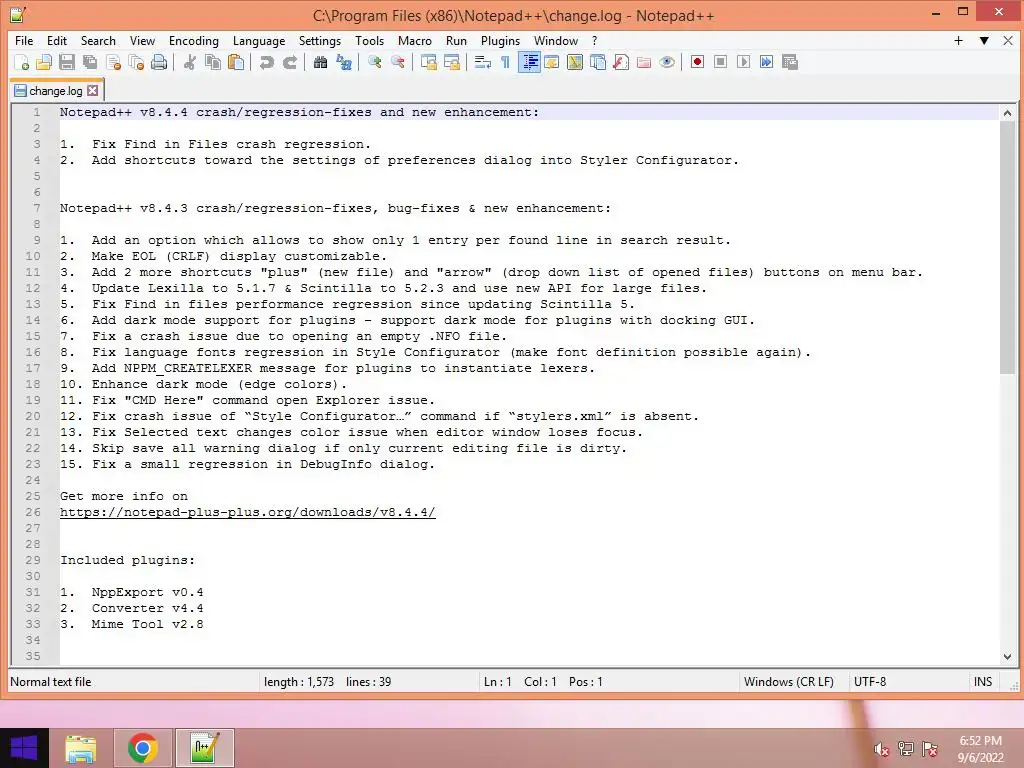This screenshot has height=768, width=1024.
Task: Run macro multiple times icon
Action: click(x=767, y=62)
